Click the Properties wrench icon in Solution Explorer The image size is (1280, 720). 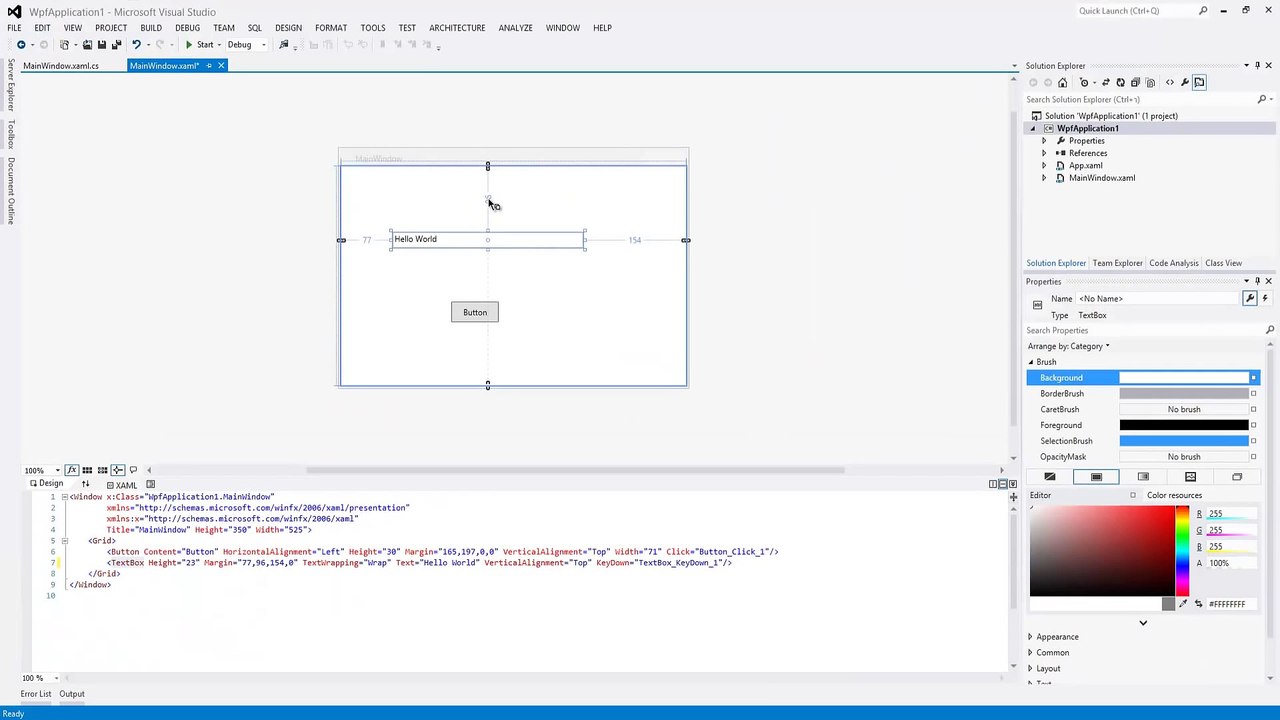pos(1185,83)
